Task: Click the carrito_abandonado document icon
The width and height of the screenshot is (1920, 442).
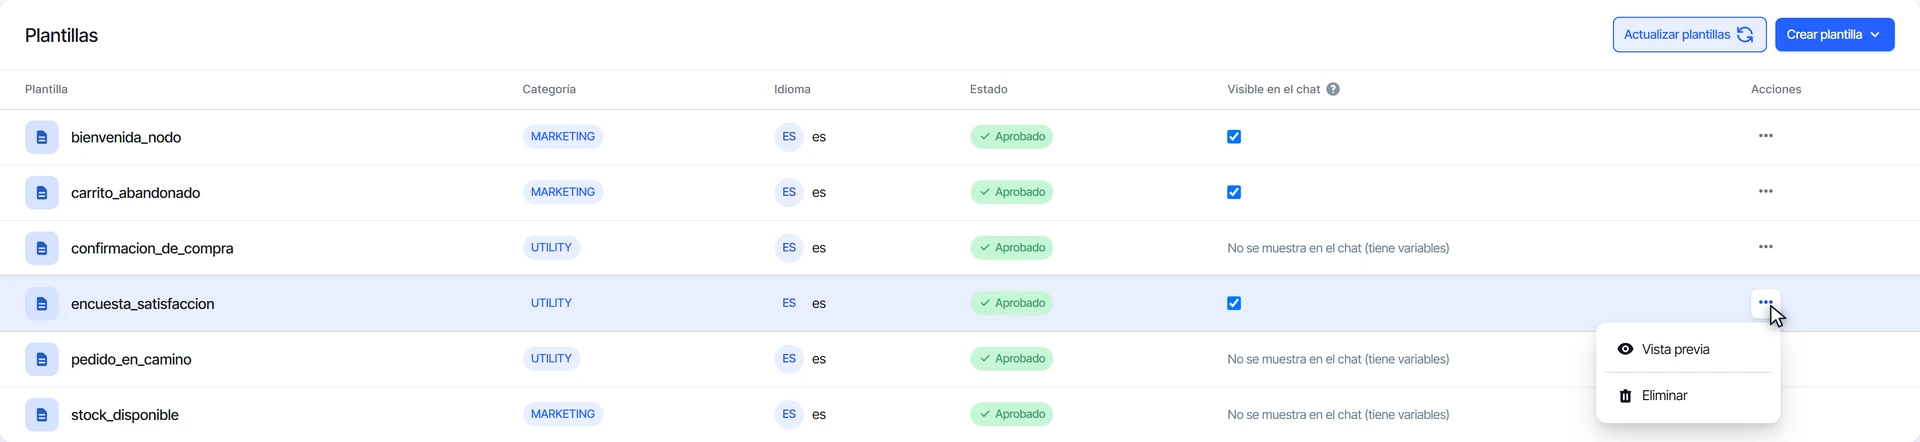Action: [42, 192]
